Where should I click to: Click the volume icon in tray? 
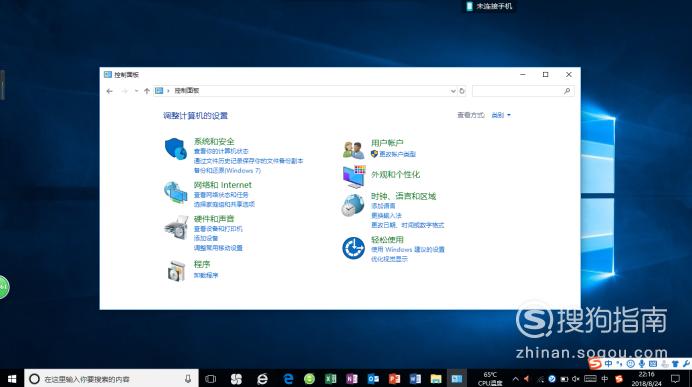[x=575, y=379]
